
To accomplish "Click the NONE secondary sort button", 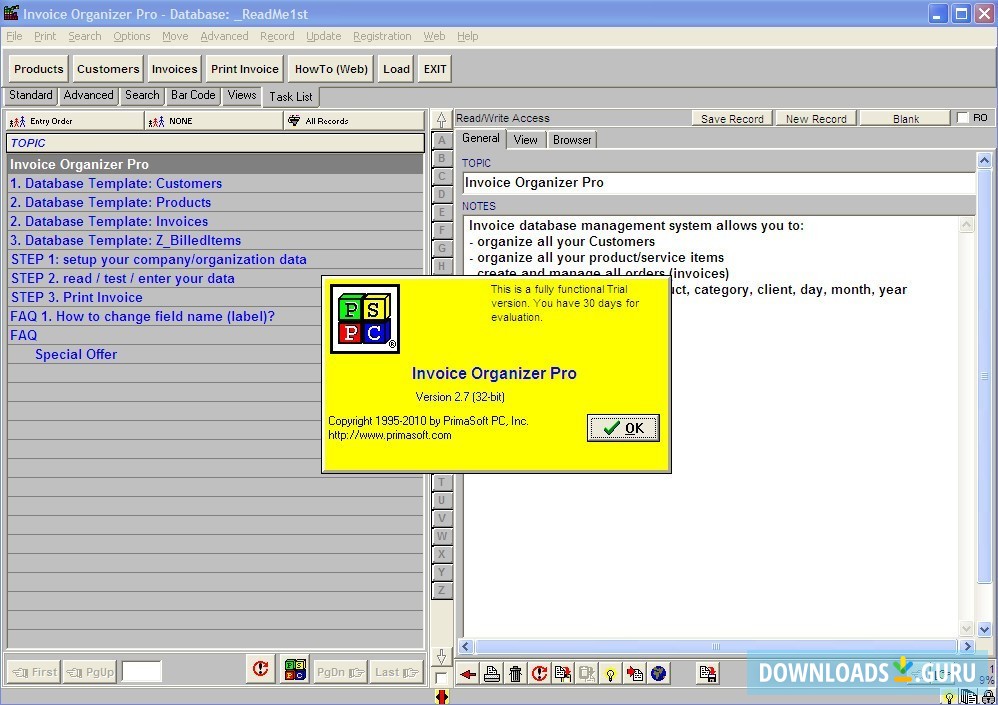I will pyautogui.click(x=214, y=121).
